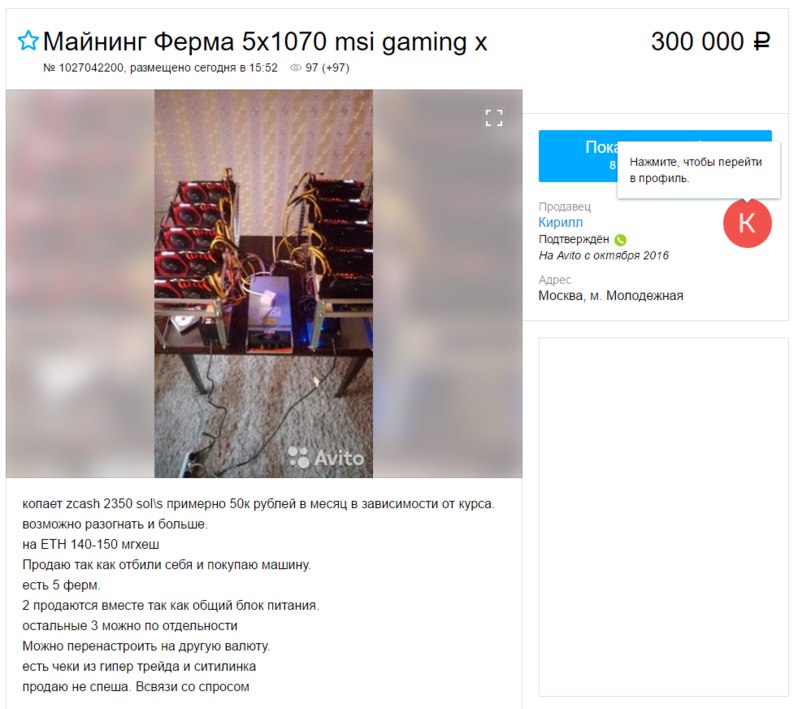Click the 300 000 price text

tap(697, 41)
